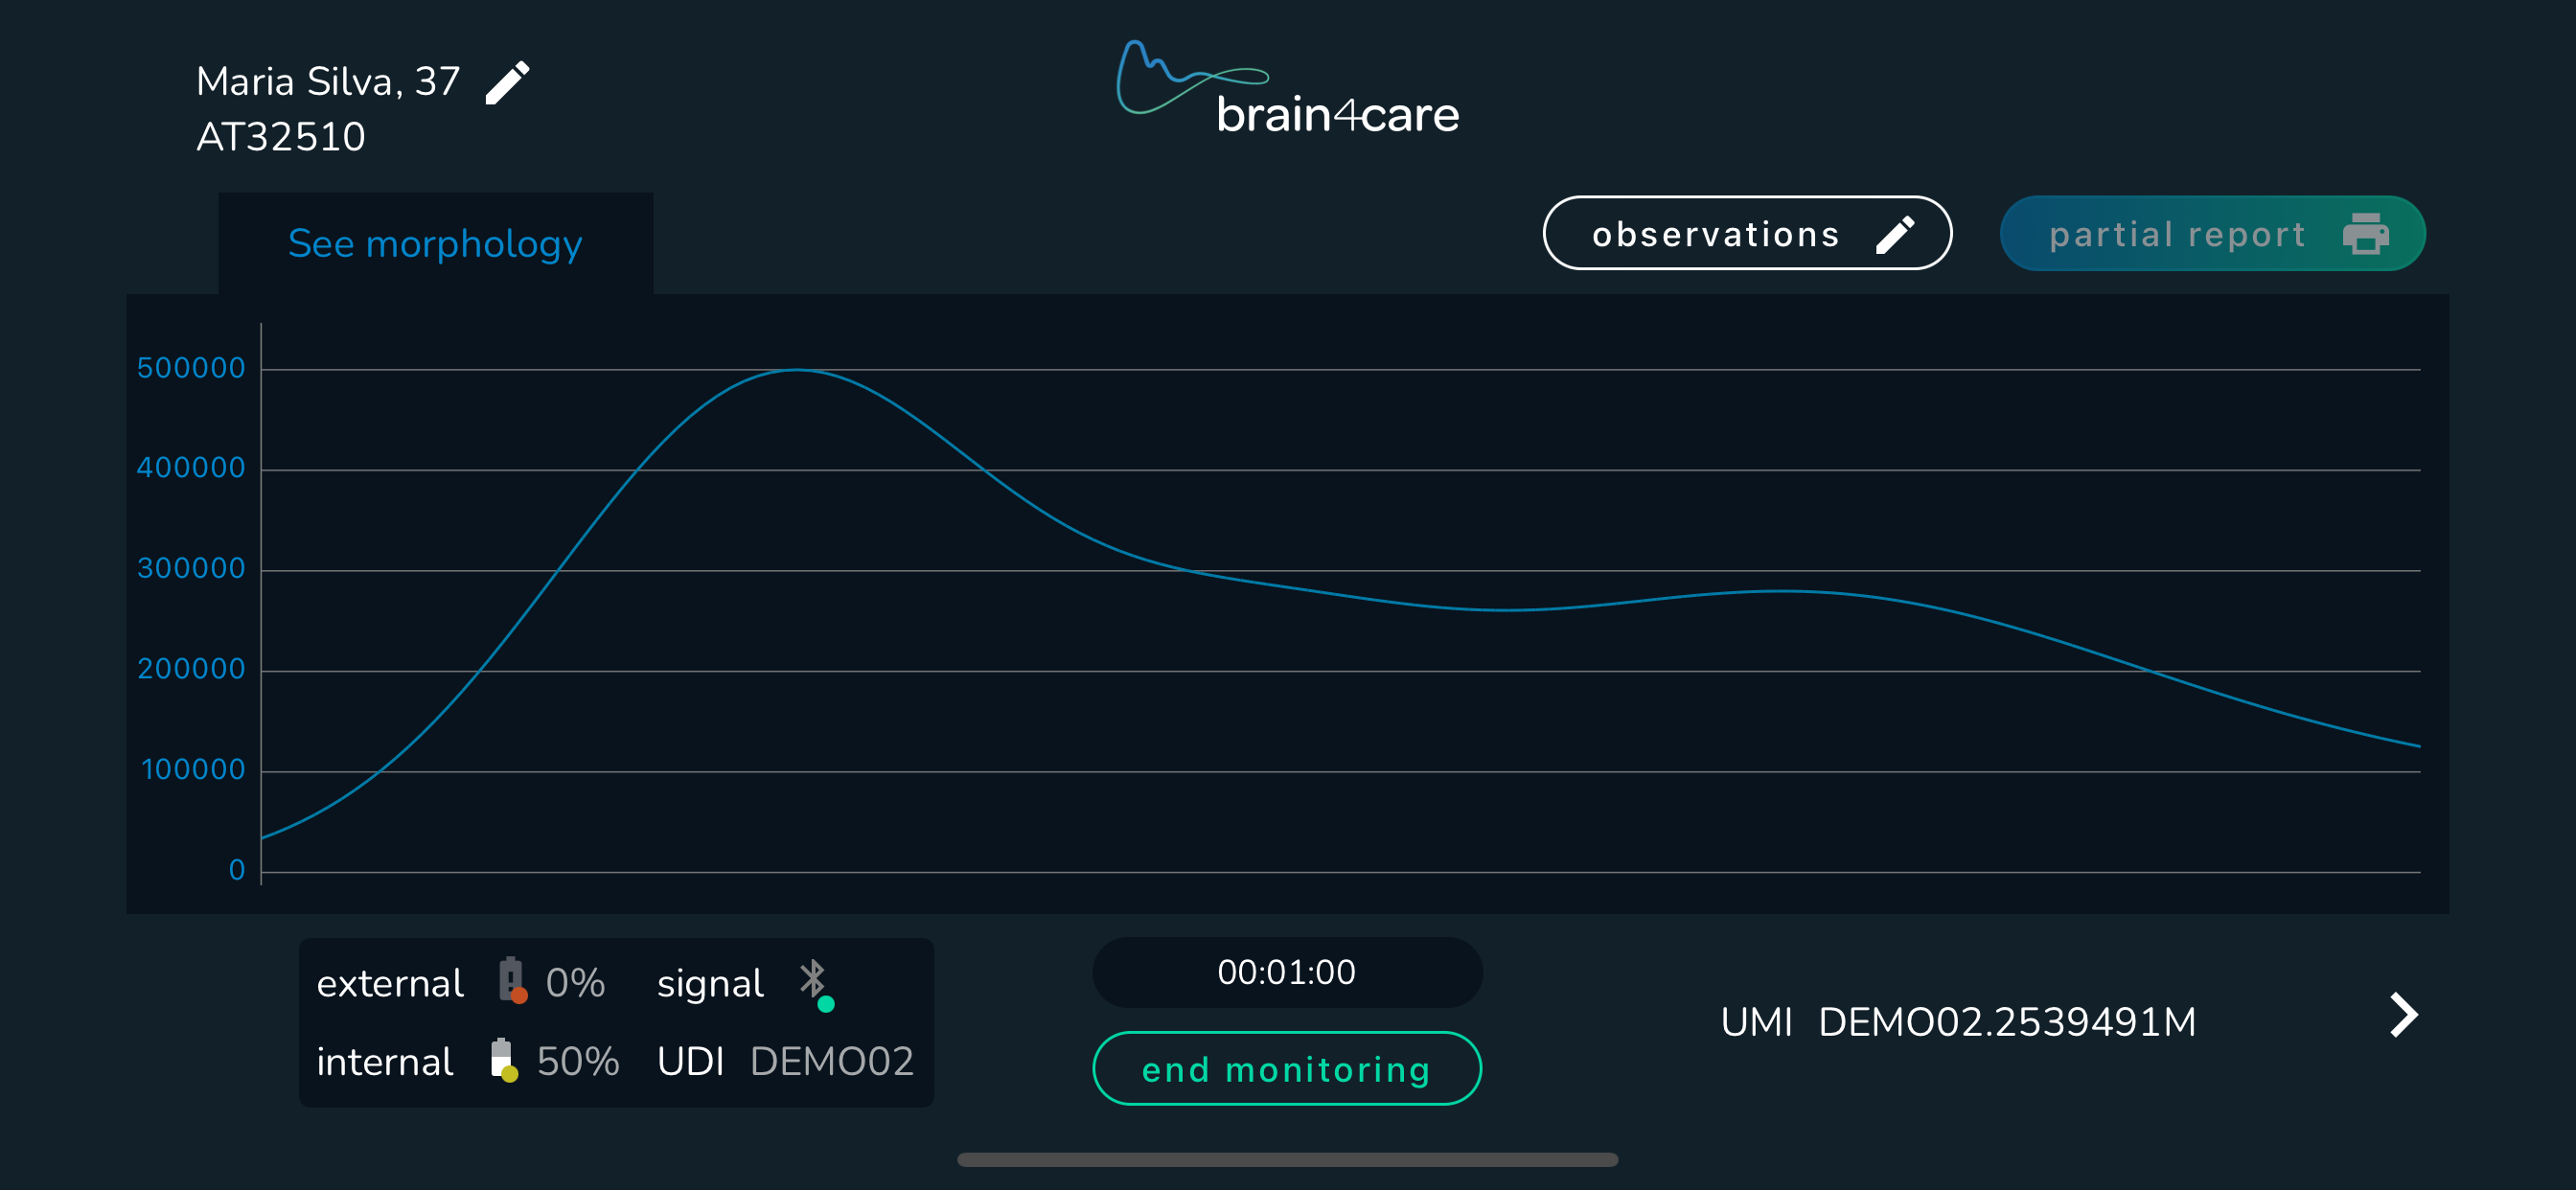Tap the 00:01:00 elapsed timer

(1286, 972)
